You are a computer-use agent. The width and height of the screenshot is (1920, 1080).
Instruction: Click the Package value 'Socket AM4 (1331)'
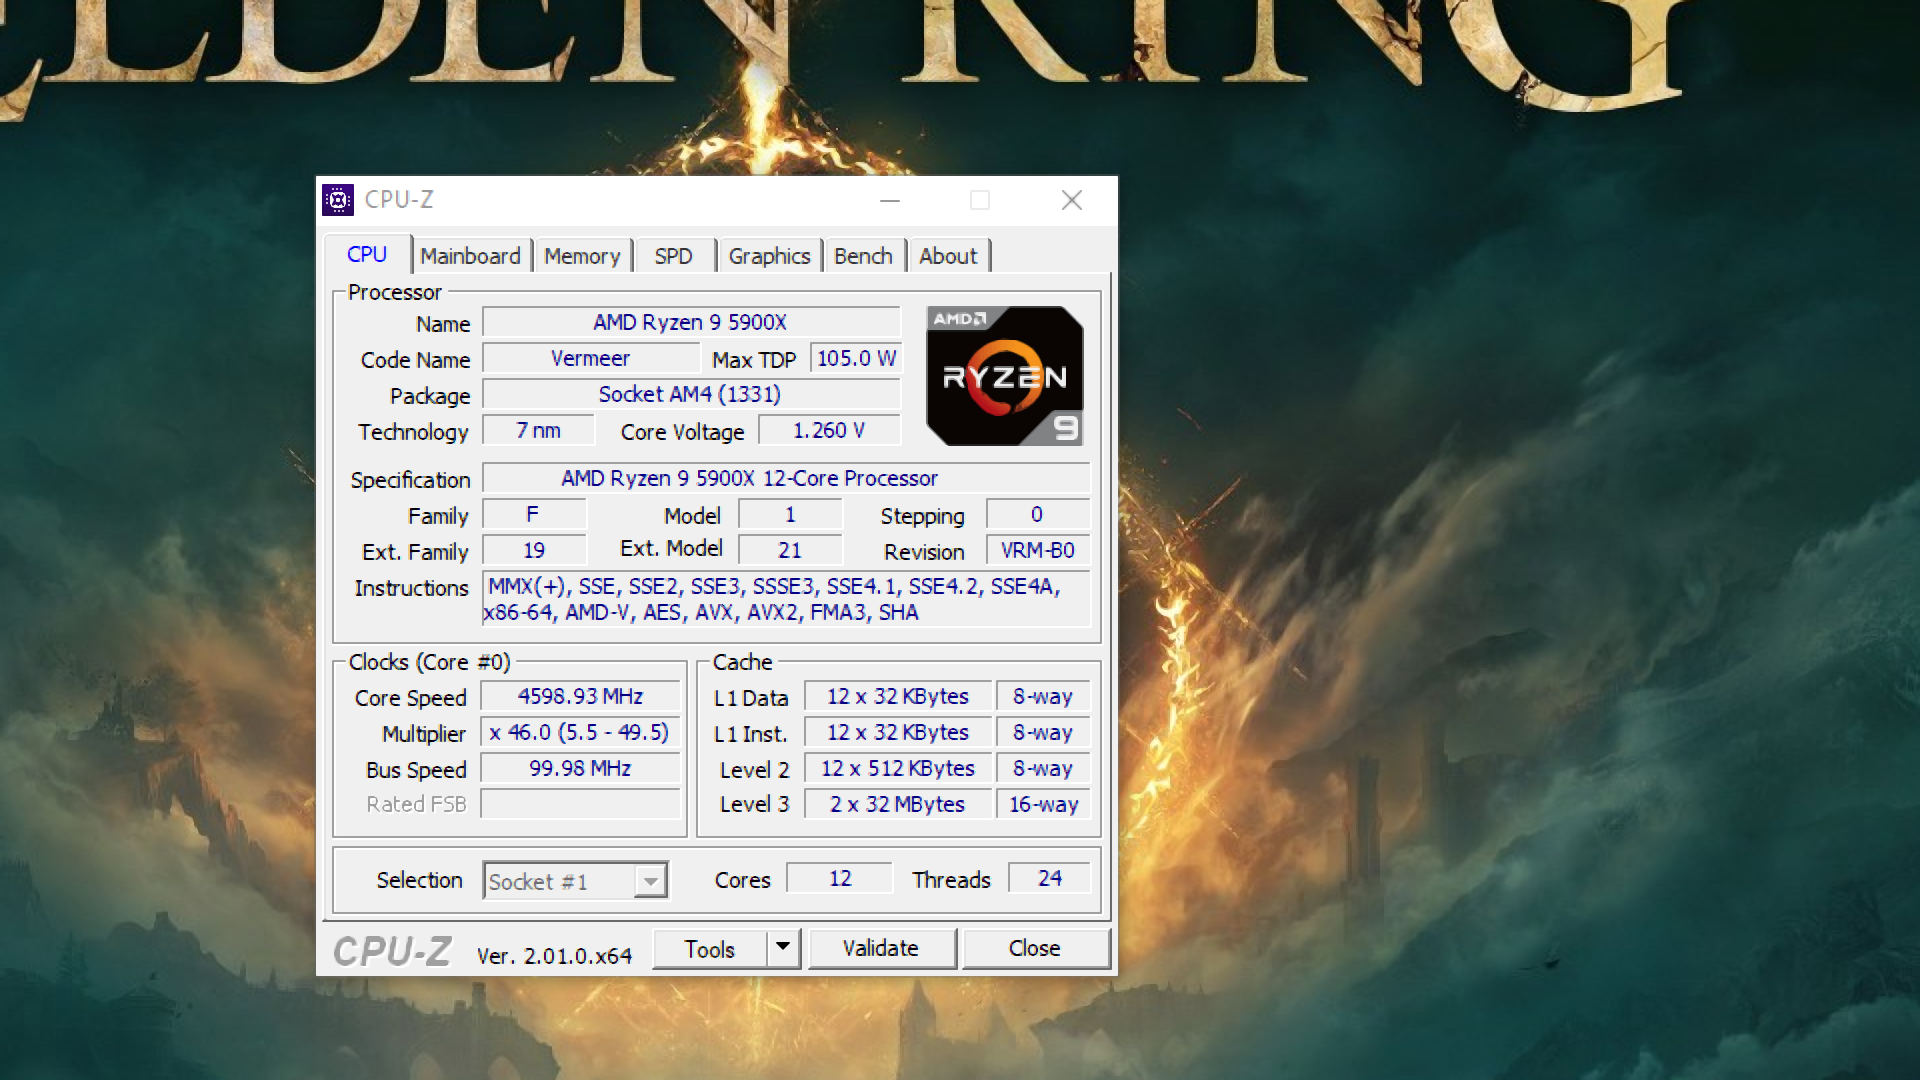pyautogui.click(x=691, y=394)
